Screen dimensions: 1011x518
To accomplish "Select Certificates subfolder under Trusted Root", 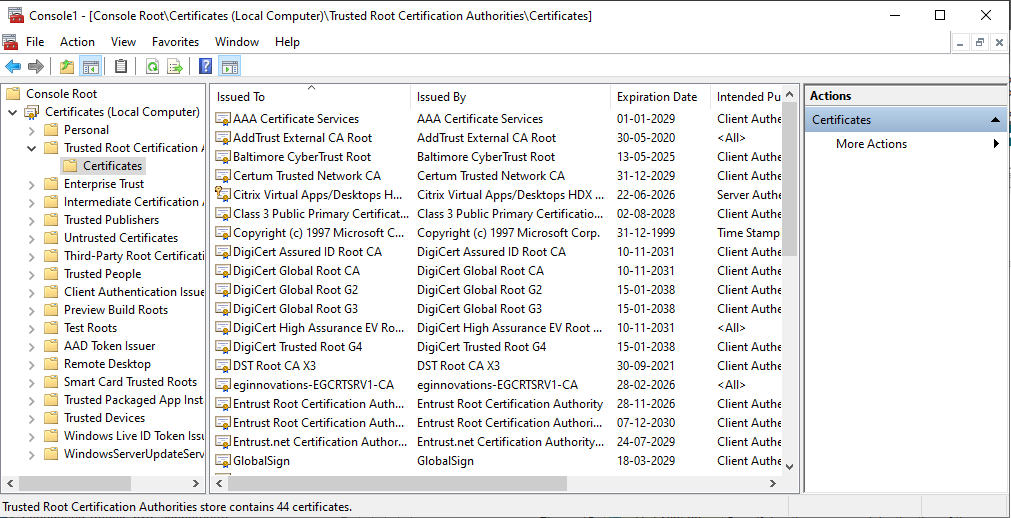I will point(112,166).
